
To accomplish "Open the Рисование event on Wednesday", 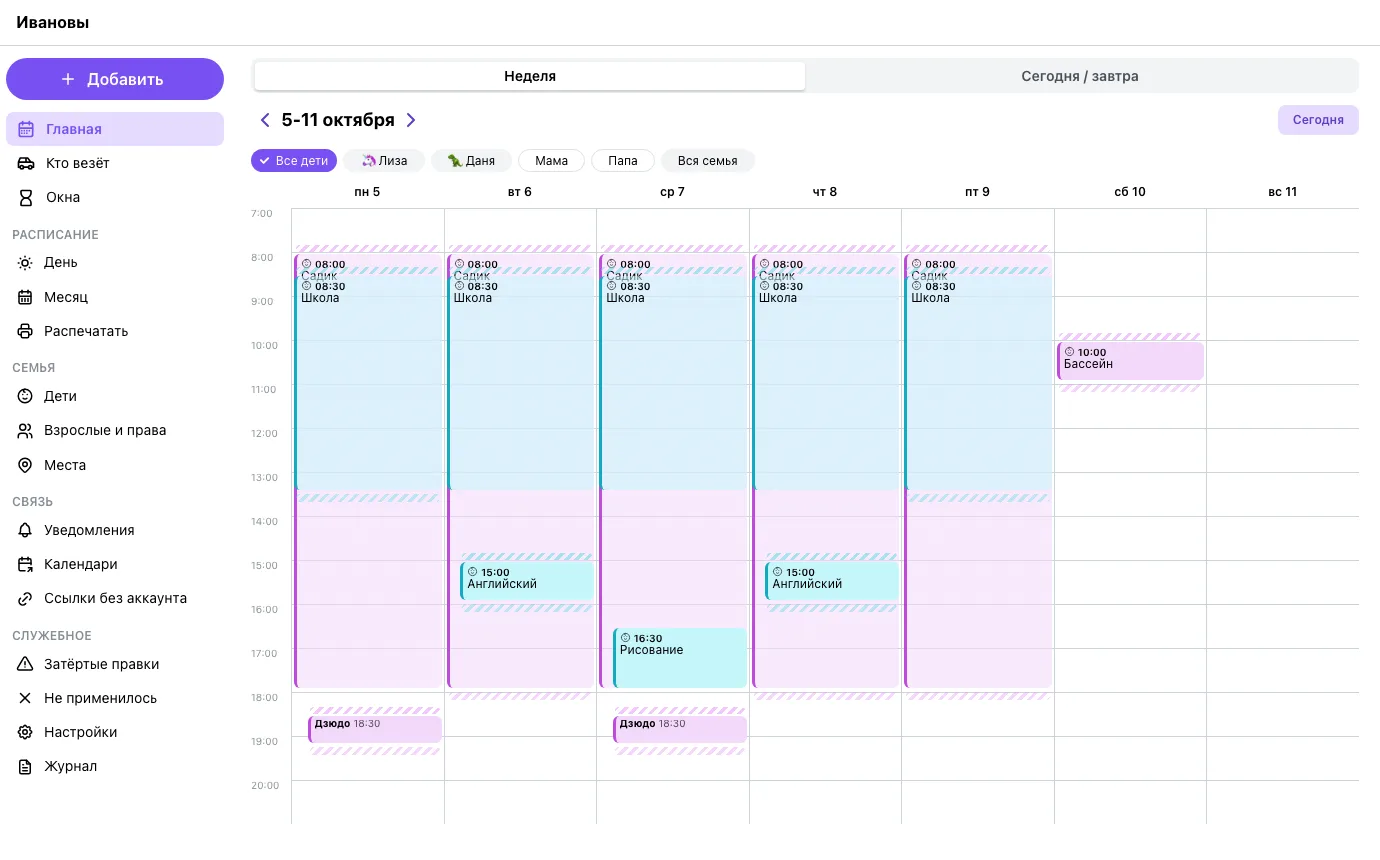I will pos(680,658).
